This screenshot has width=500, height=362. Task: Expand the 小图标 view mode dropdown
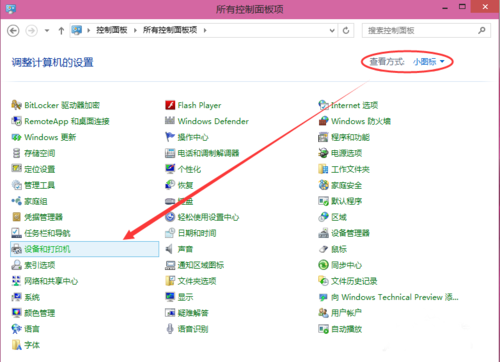pyautogui.click(x=429, y=62)
